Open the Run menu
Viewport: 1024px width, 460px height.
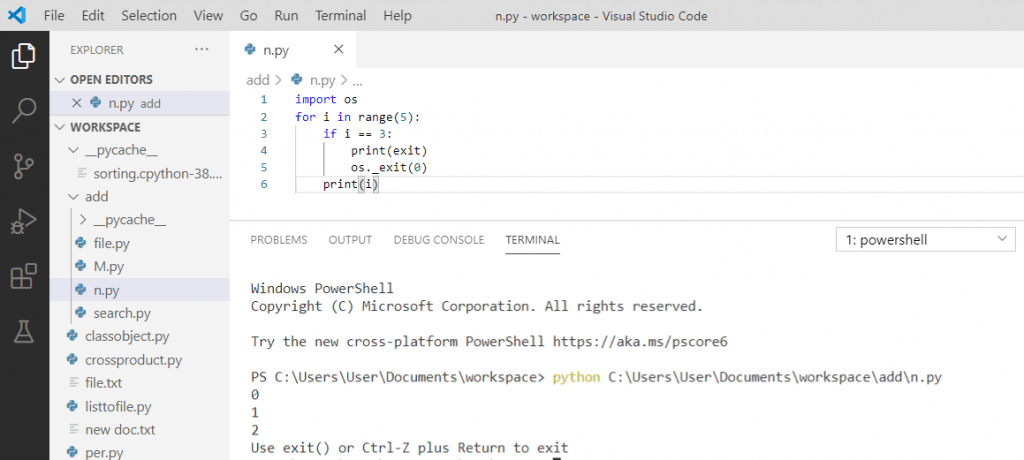[287, 15]
